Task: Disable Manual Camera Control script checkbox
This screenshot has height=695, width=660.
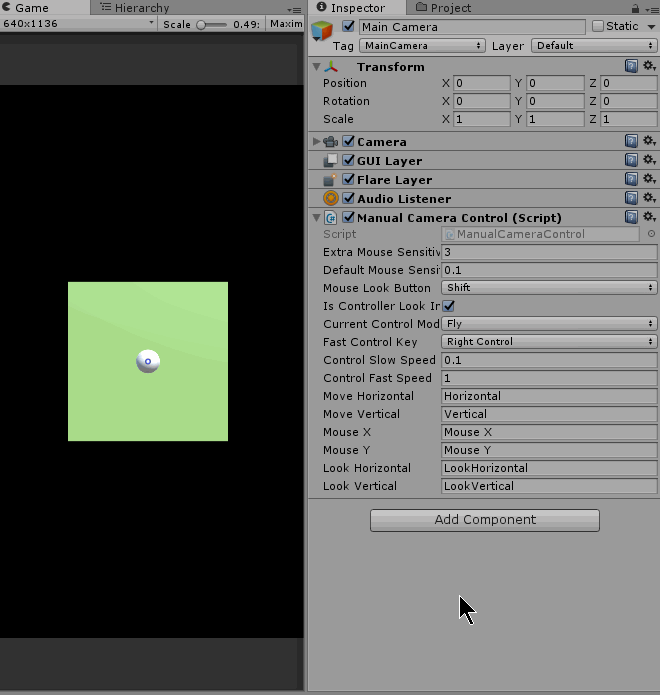Action: [x=349, y=217]
